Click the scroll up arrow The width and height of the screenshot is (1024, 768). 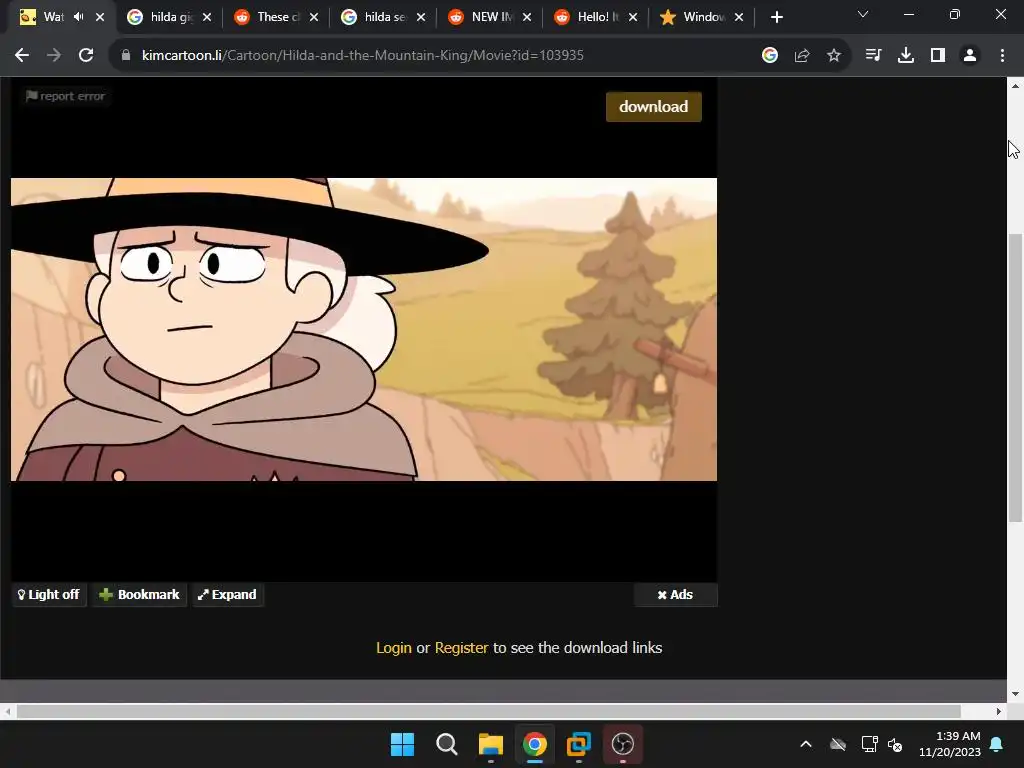pos(1015,86)
